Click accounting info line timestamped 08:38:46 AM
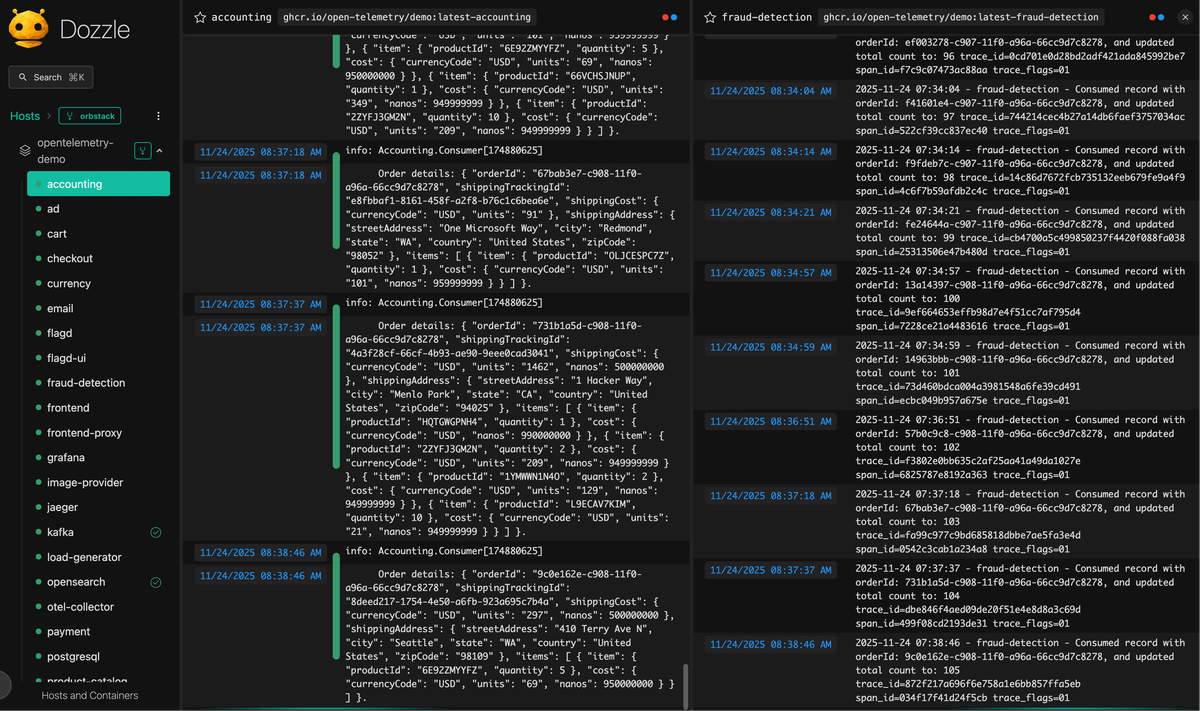Image resolution: width=1200 pixels, height=711 pixels. (444, 551)
